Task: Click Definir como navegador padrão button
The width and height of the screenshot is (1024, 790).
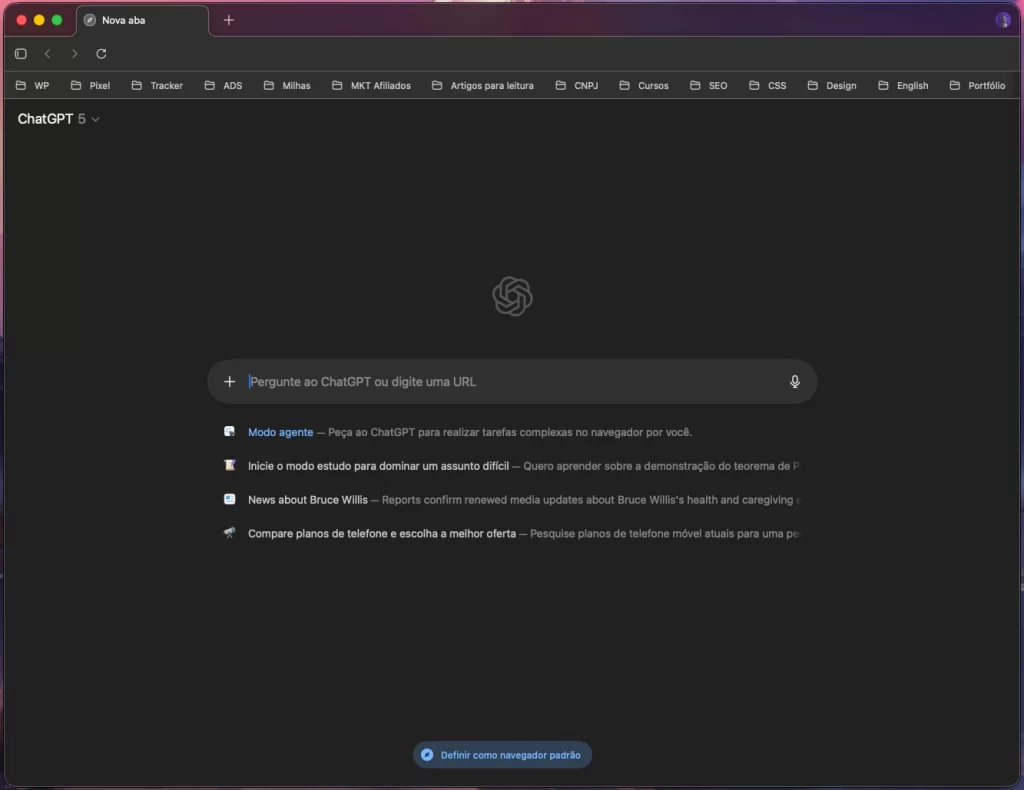Action: (x=502, y=755)
